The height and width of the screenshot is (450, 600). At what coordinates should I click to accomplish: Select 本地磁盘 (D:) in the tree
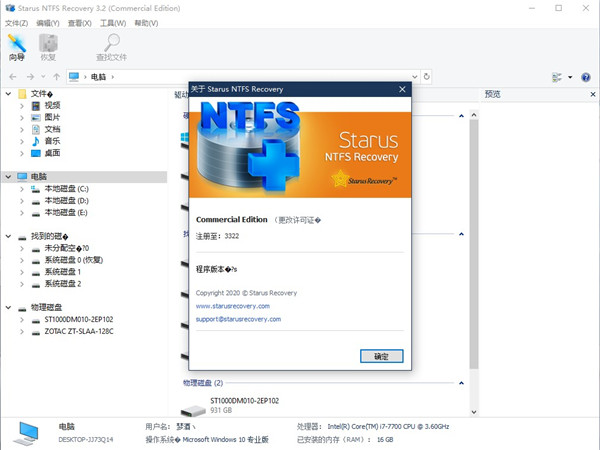coord(66,201)
